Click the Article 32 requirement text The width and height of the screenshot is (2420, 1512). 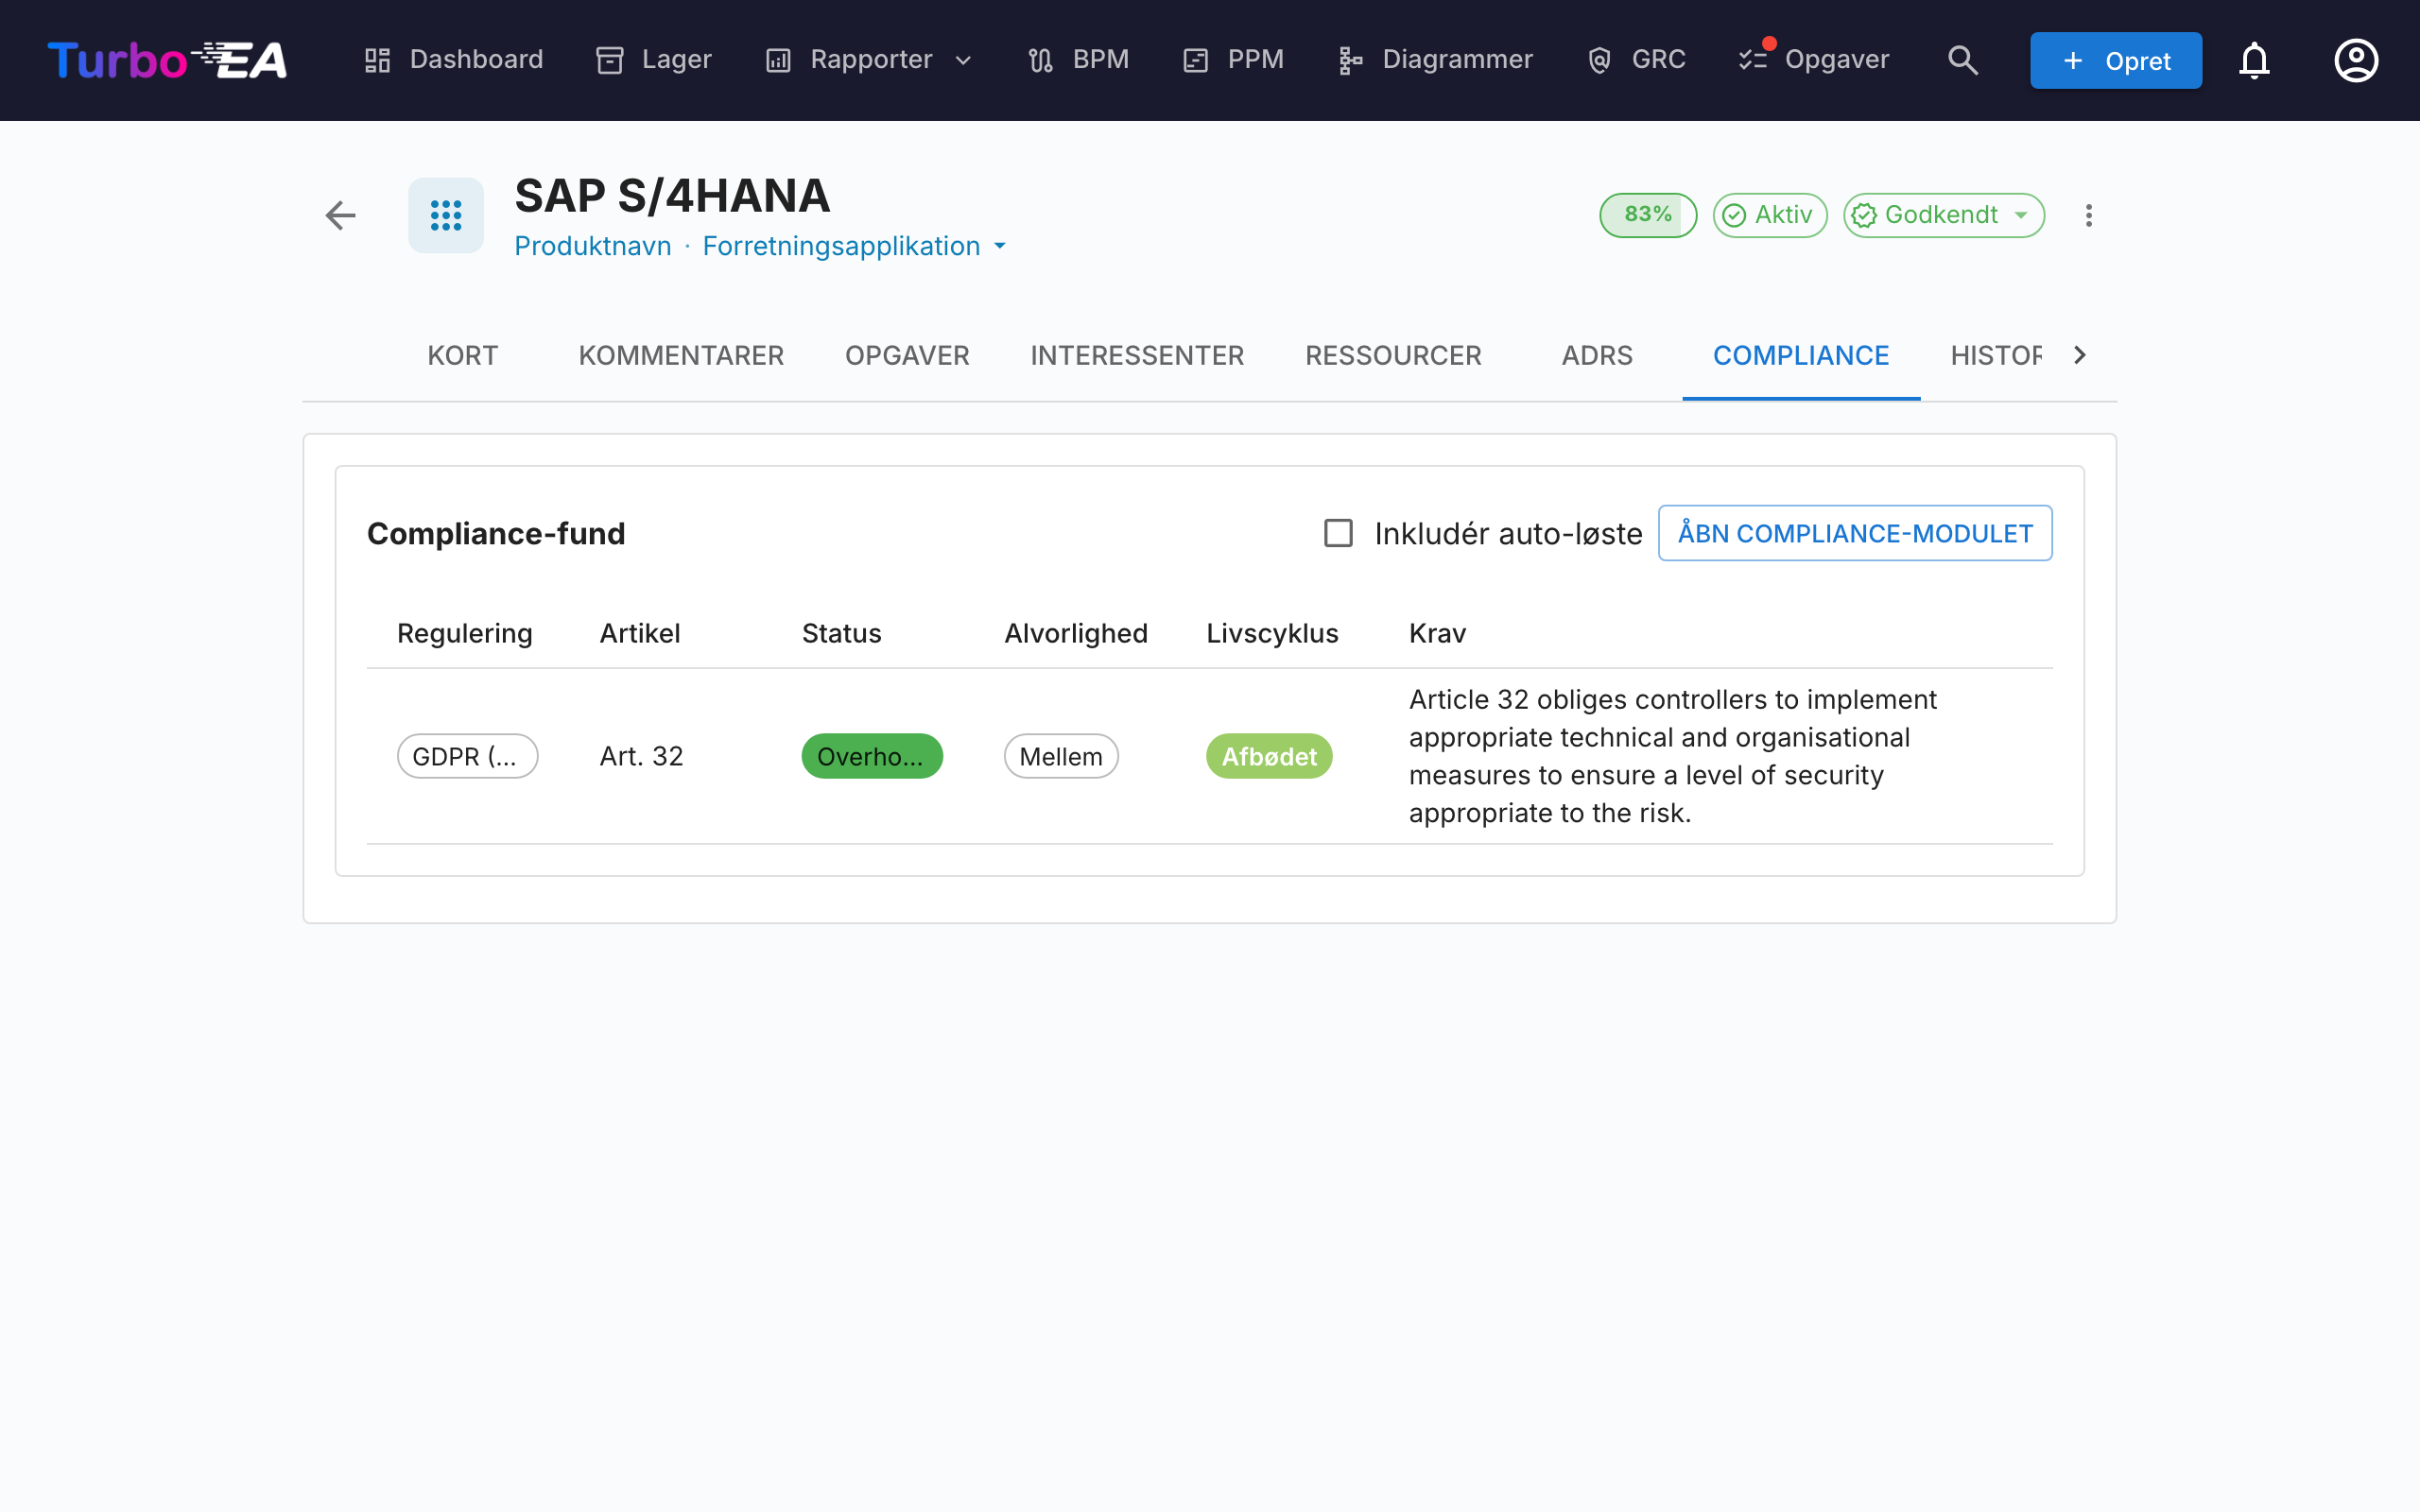point(1673,756)
